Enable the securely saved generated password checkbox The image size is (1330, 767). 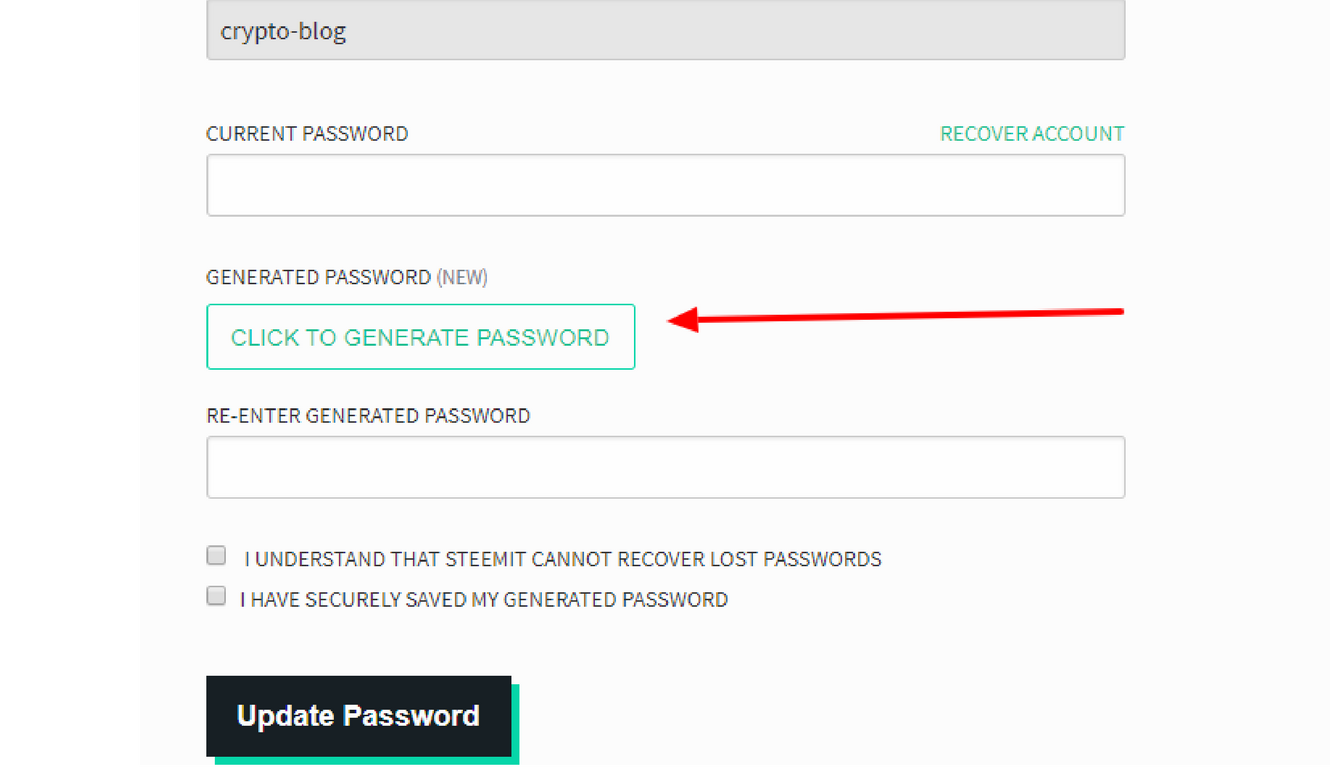click(x=216, y=596)
